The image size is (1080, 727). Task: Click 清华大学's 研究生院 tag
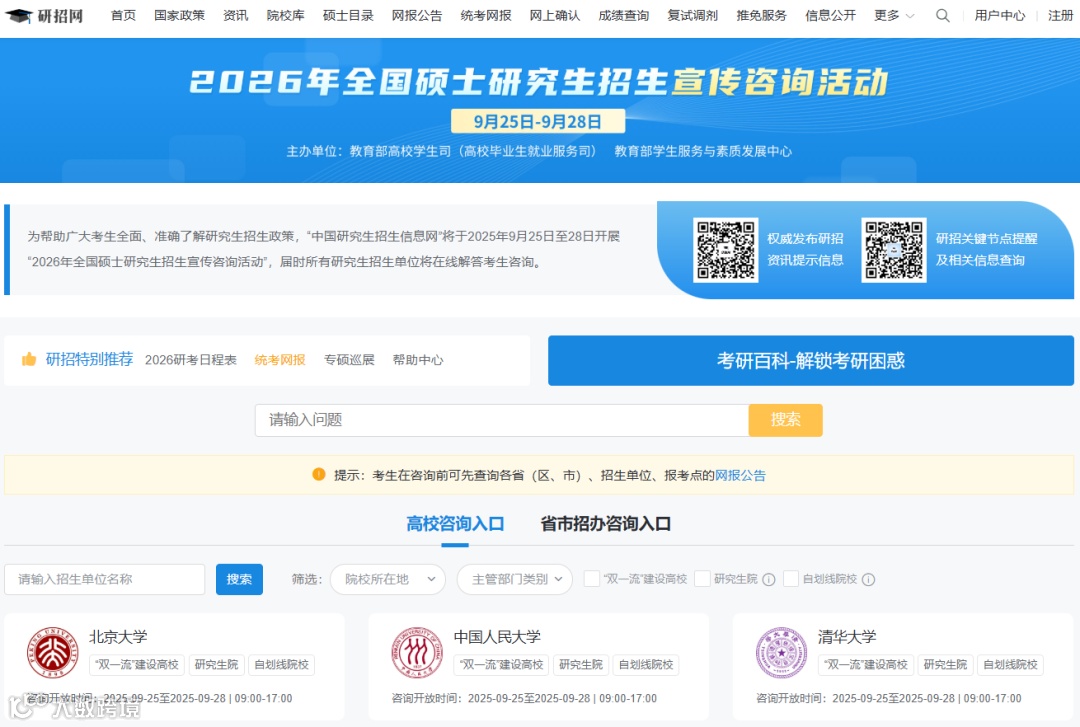(x=945, y=664)
